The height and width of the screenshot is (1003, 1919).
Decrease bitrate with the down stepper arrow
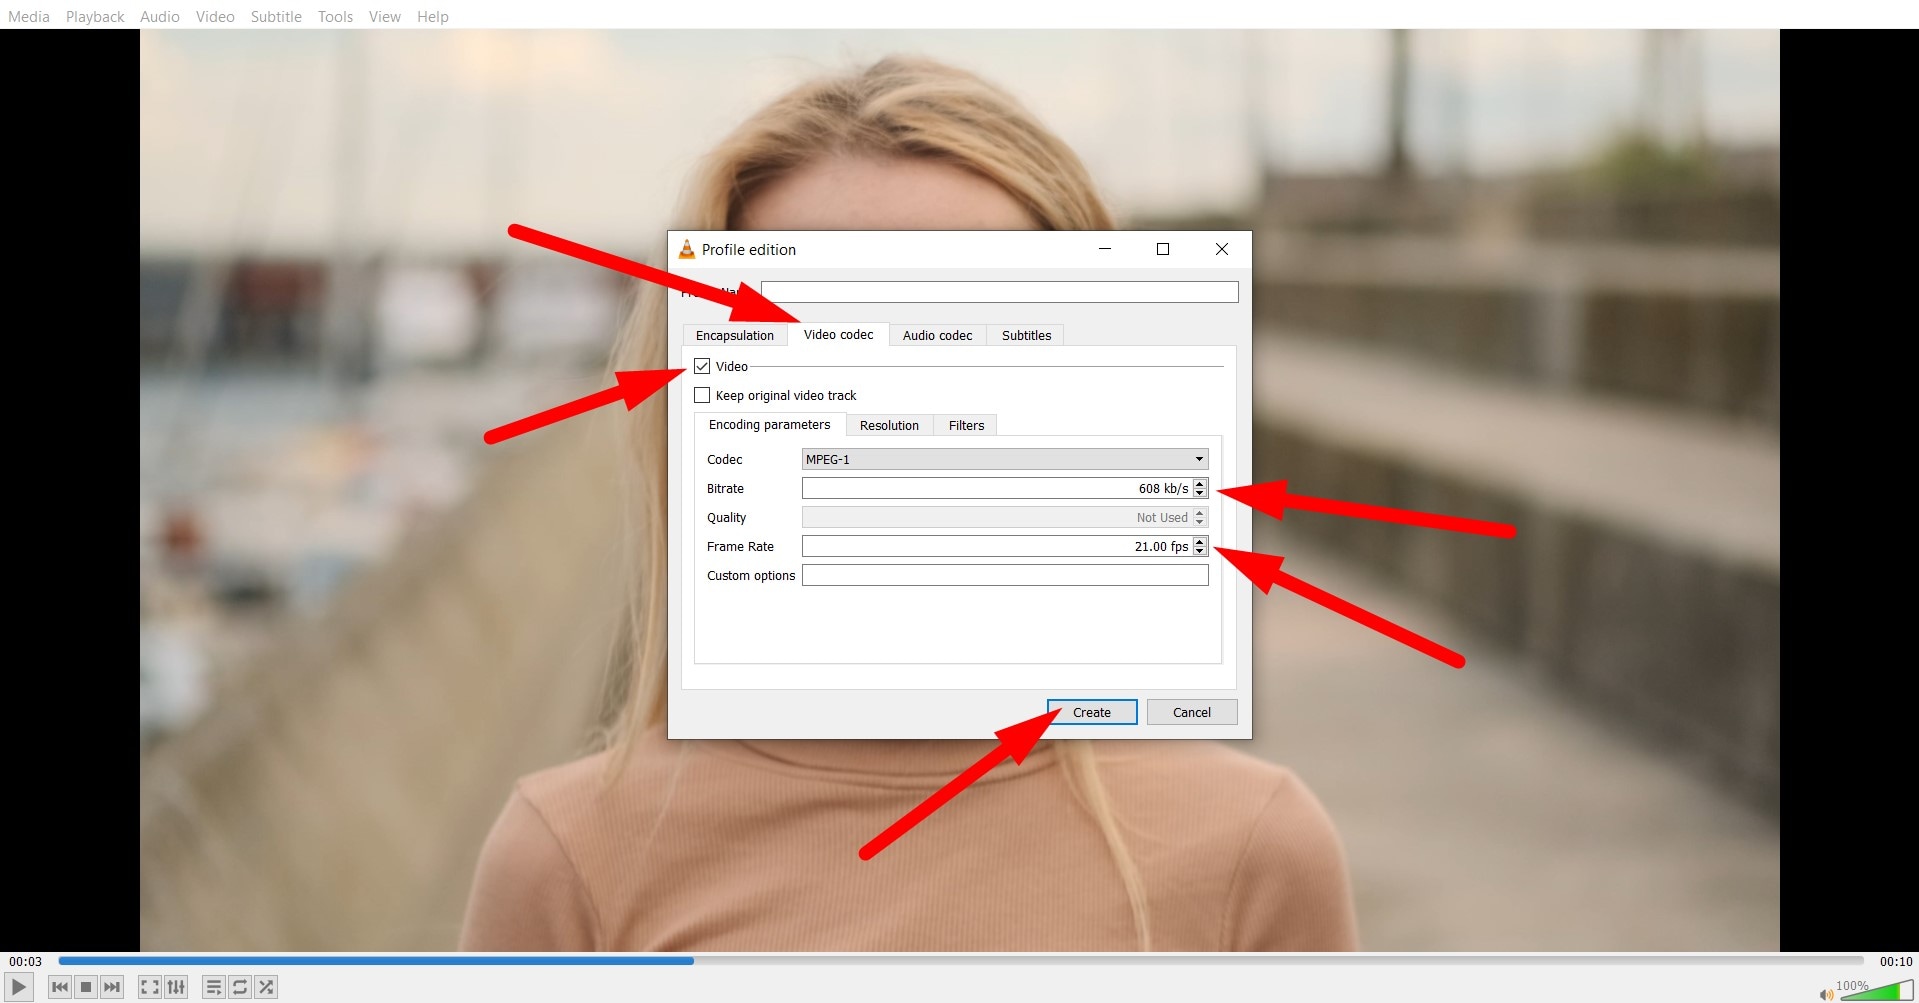[x=1200, y=493]
